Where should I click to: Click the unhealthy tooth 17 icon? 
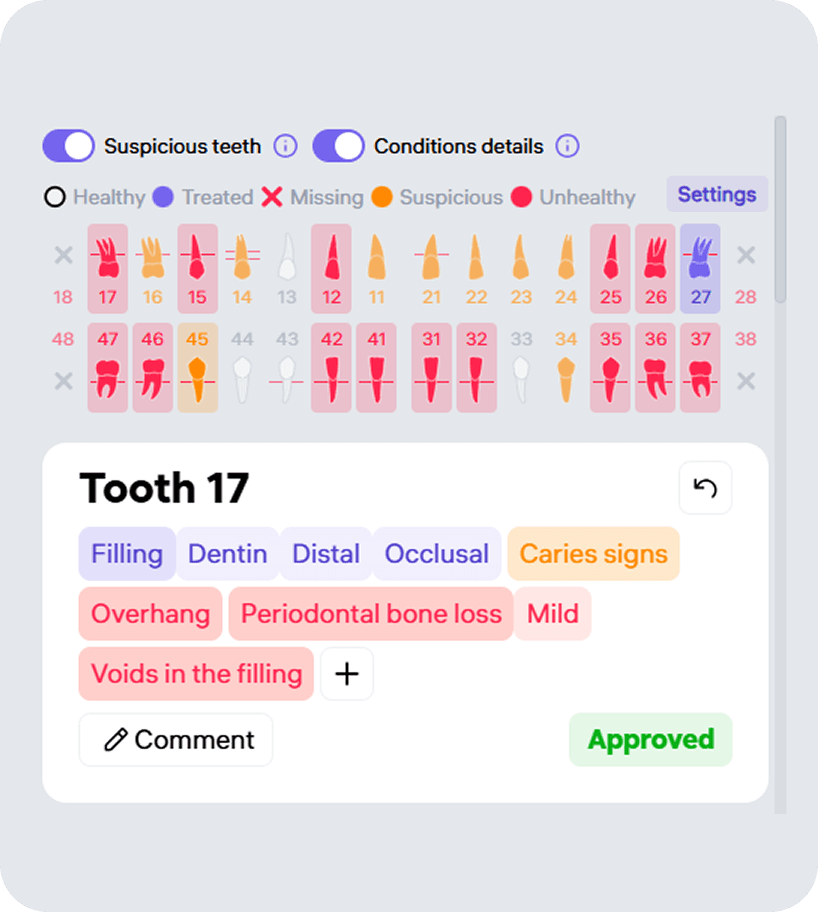[x=108, y=269]
